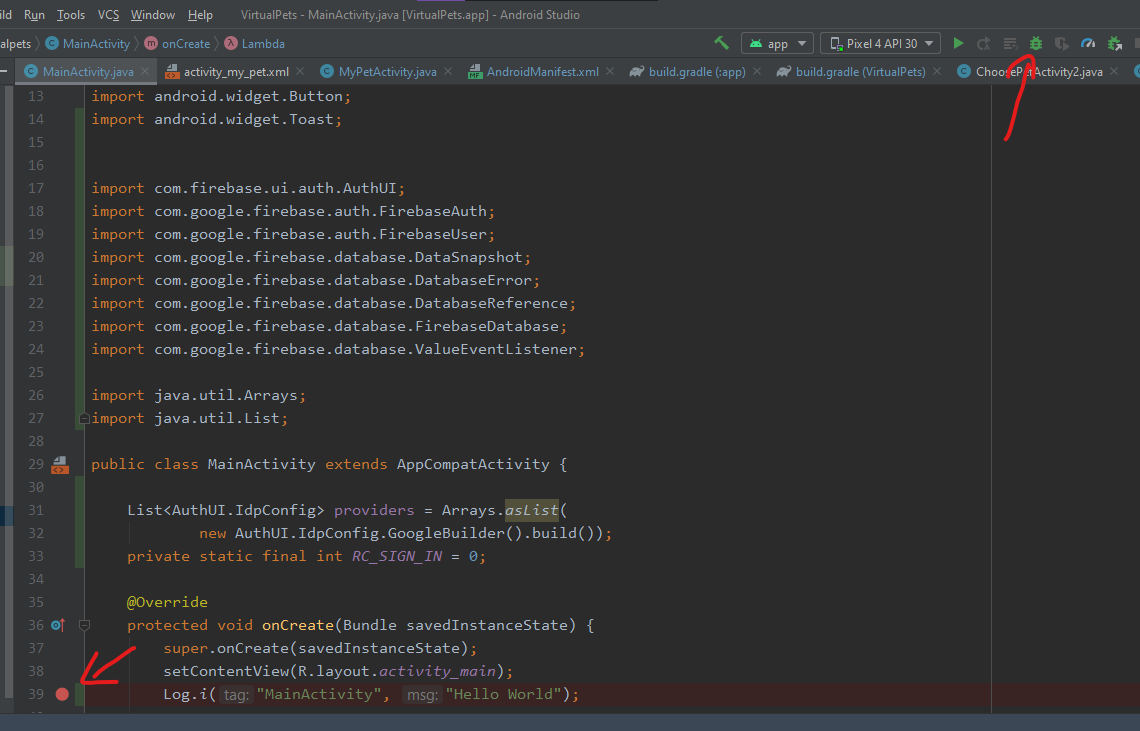Click Run with Coverage icon
This screenshot has height=731, width=1140.
coord(1062,44)
